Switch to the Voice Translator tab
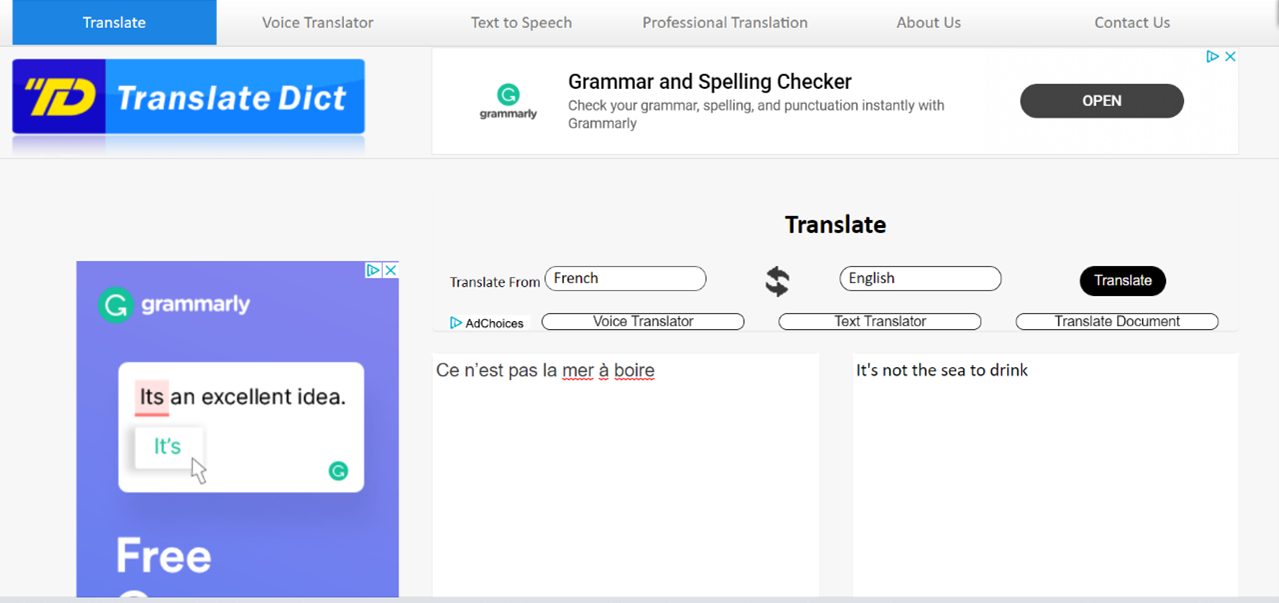Viewport: 1279px width, 603px height. coord(317,22)
